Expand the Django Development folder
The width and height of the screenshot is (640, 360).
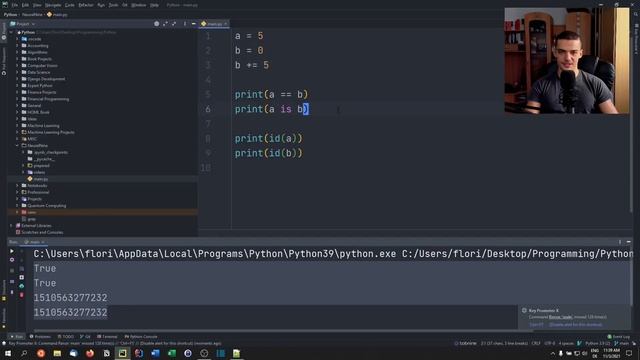coord(17,79)
